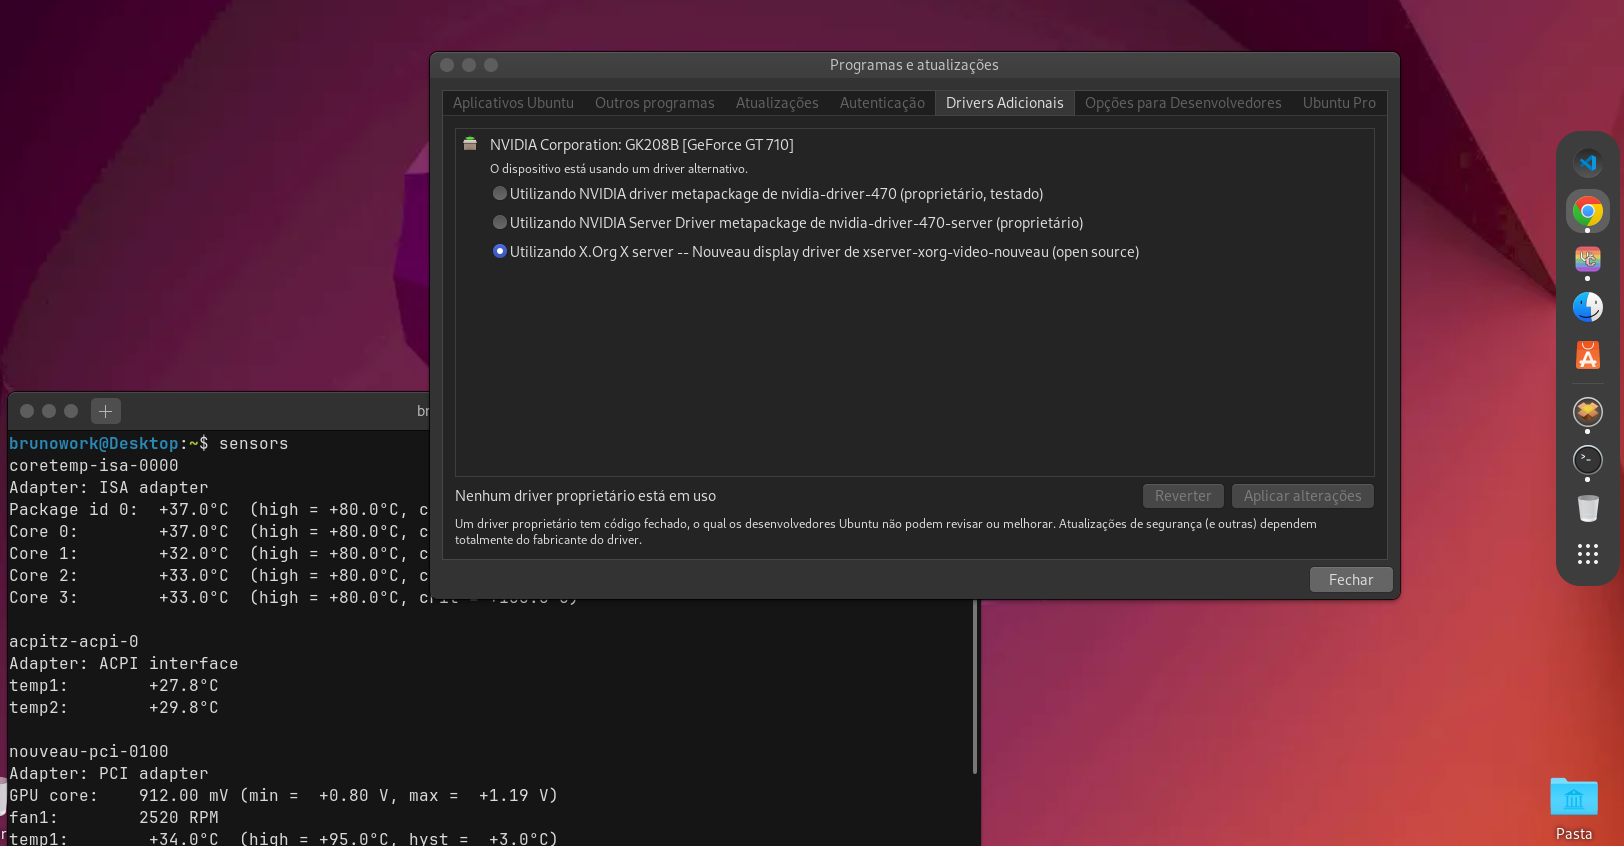Open the Autenticação tab
This screenshot has height=846, width=1624.
pyautogui.click(x=882, y=103)
